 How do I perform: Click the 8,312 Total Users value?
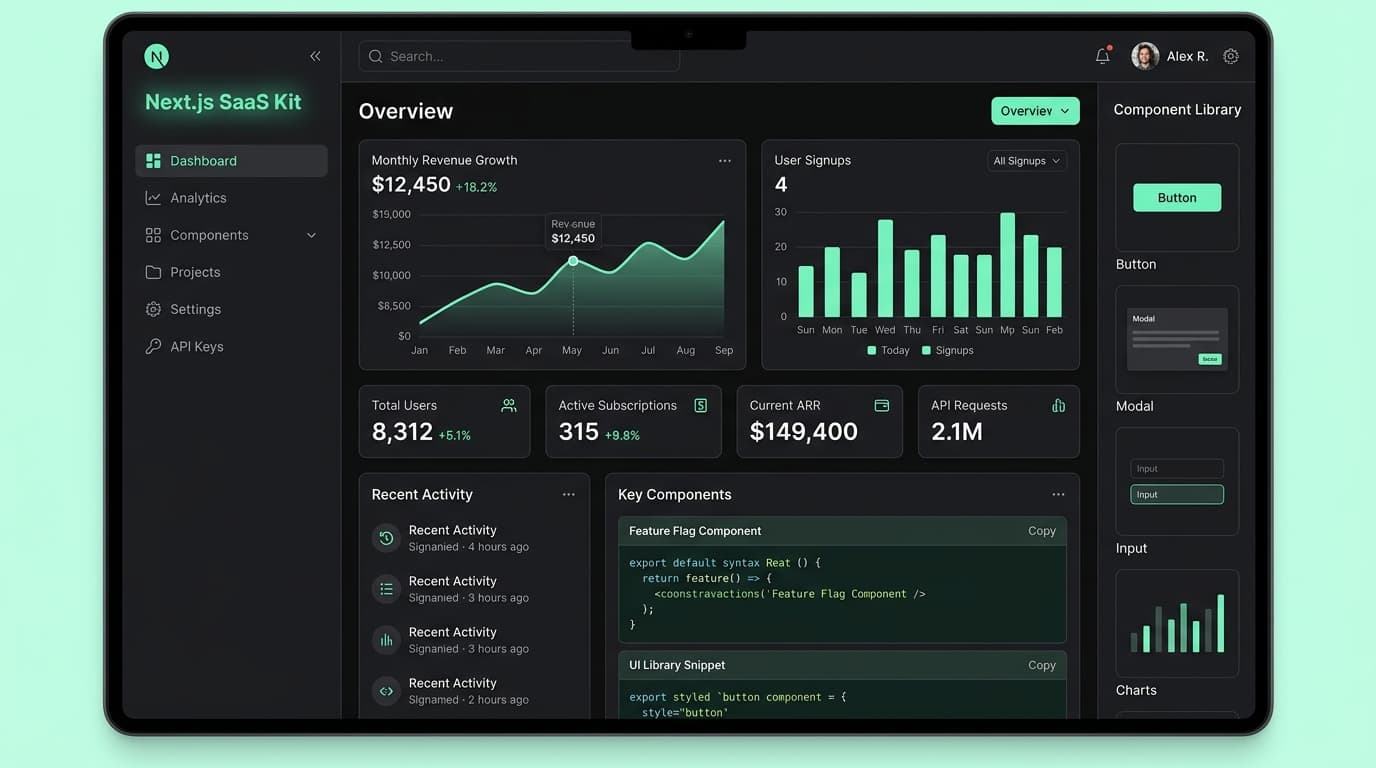(402, 432)
